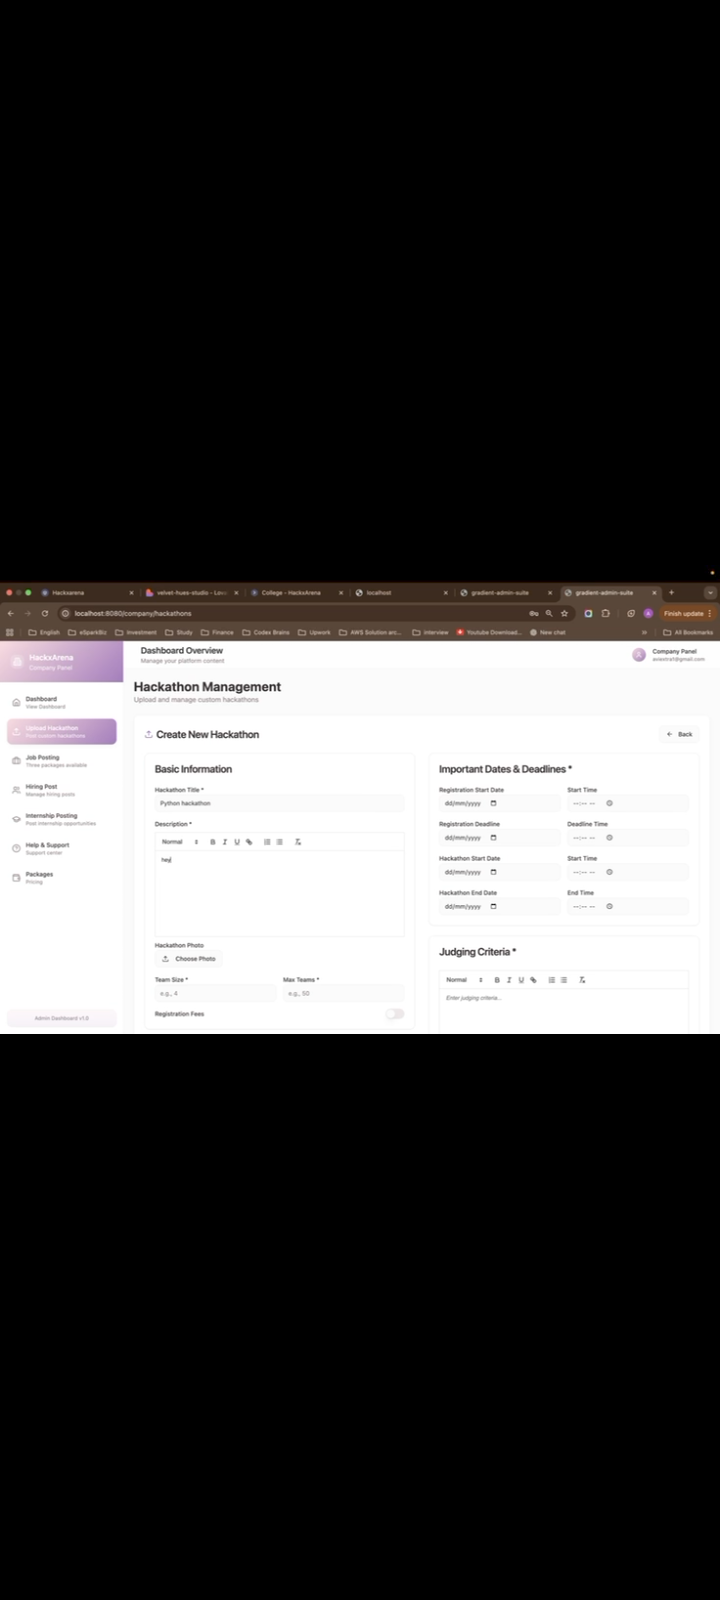
Task: Open calendar picker for Registration Start Date
Action: pos(493,804)
